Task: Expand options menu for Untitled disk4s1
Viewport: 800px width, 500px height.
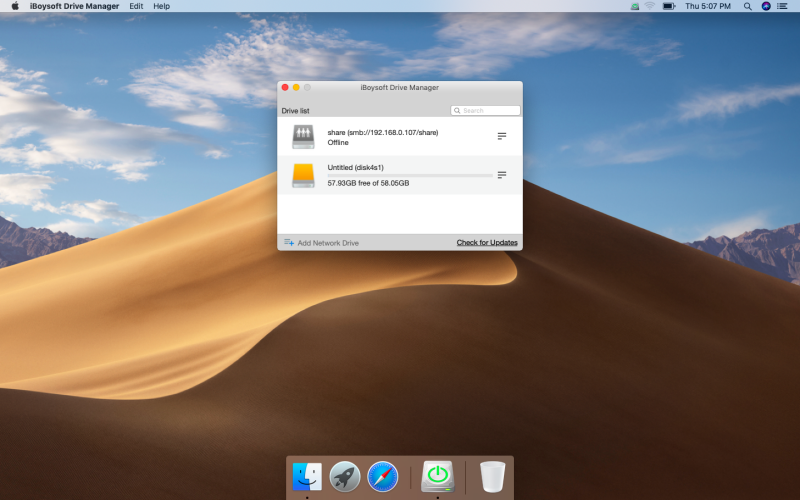Action: (x=502, y=175)
